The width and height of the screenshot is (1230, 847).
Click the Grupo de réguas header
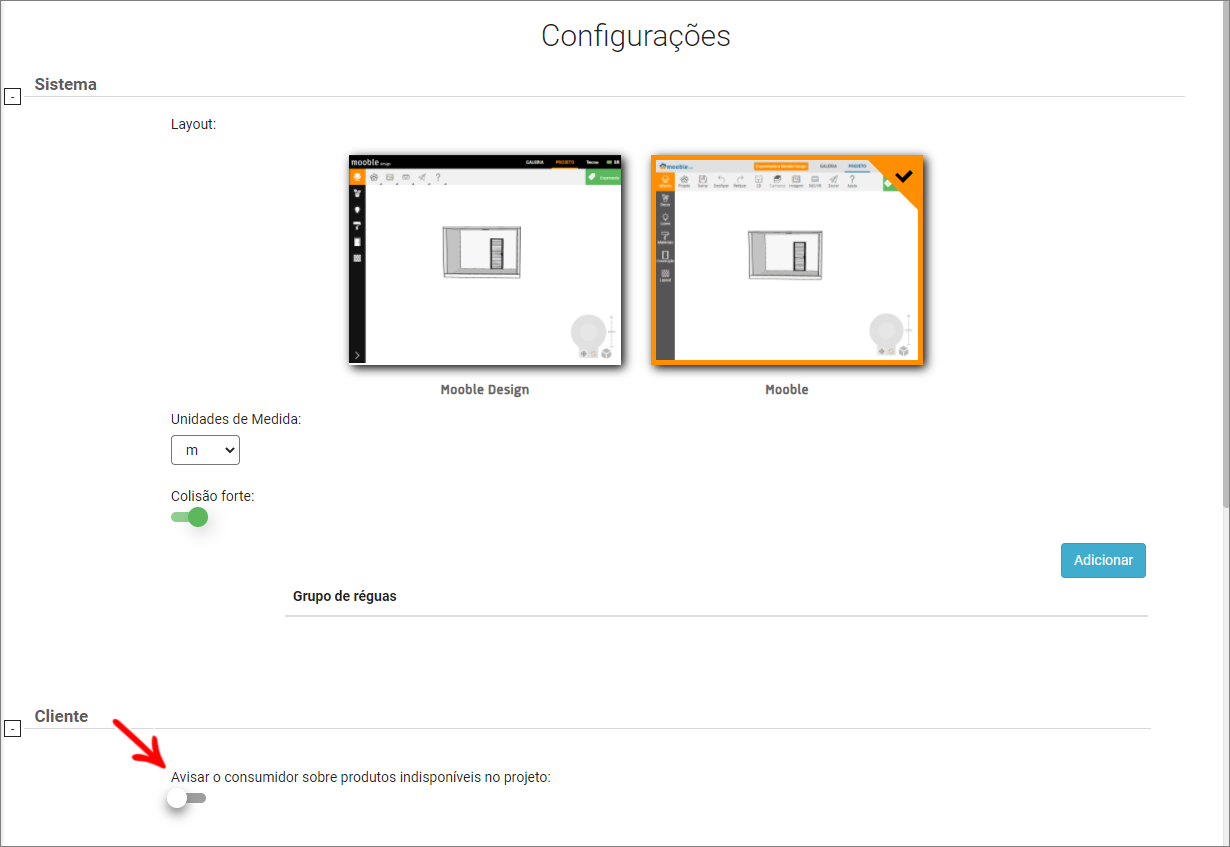click(x=345, y=596)
